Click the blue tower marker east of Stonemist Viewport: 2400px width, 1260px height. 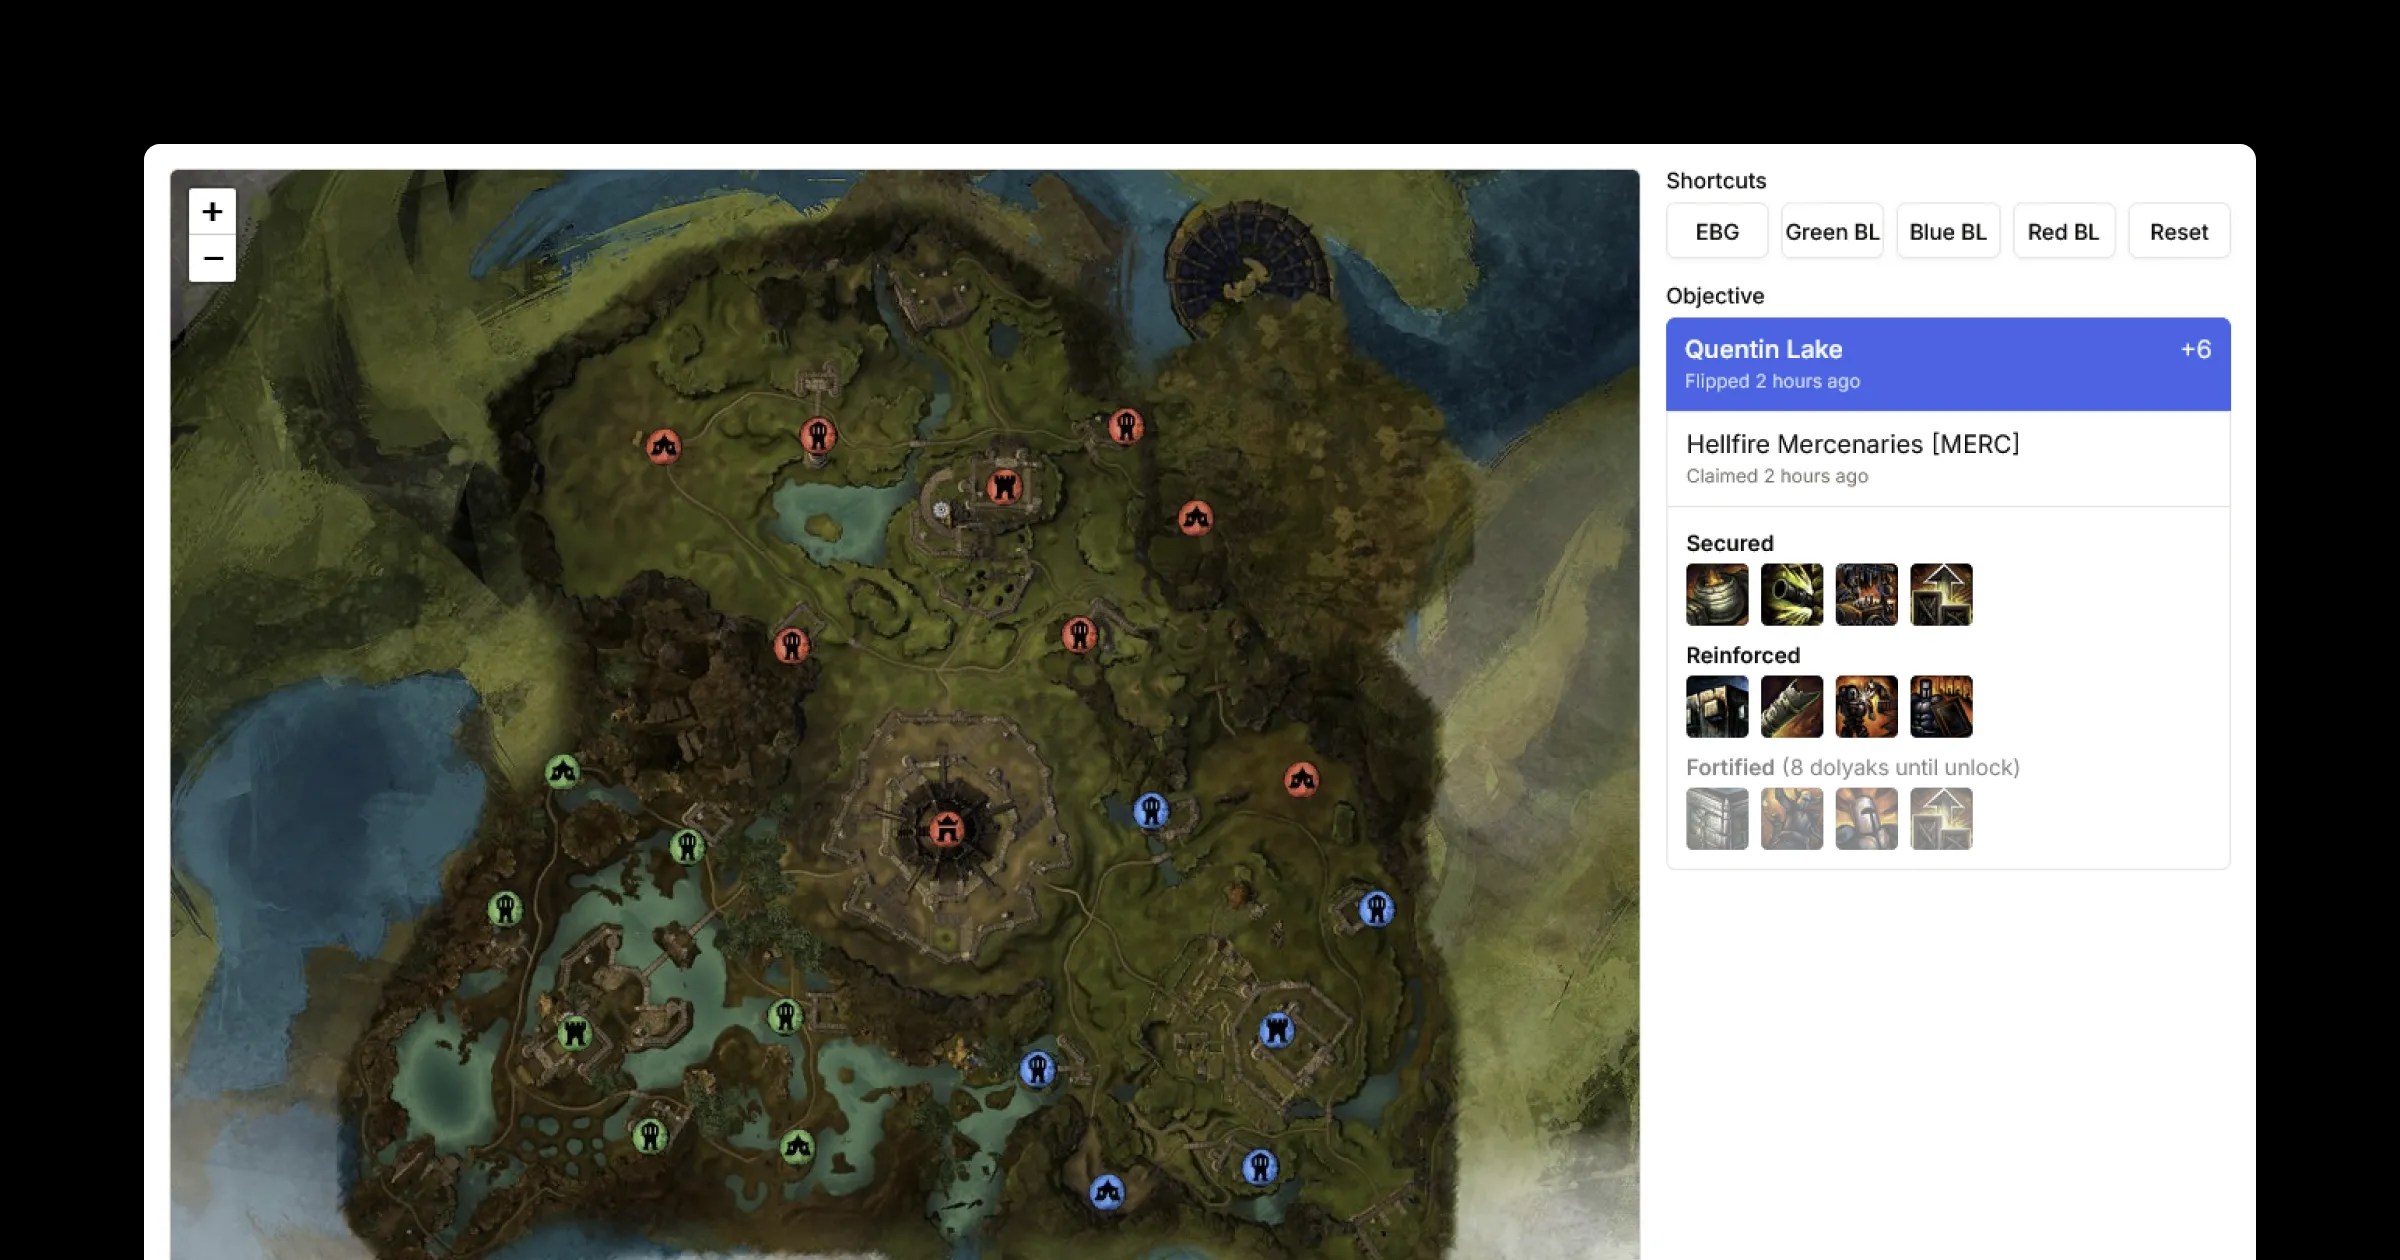pos(1152,811)
